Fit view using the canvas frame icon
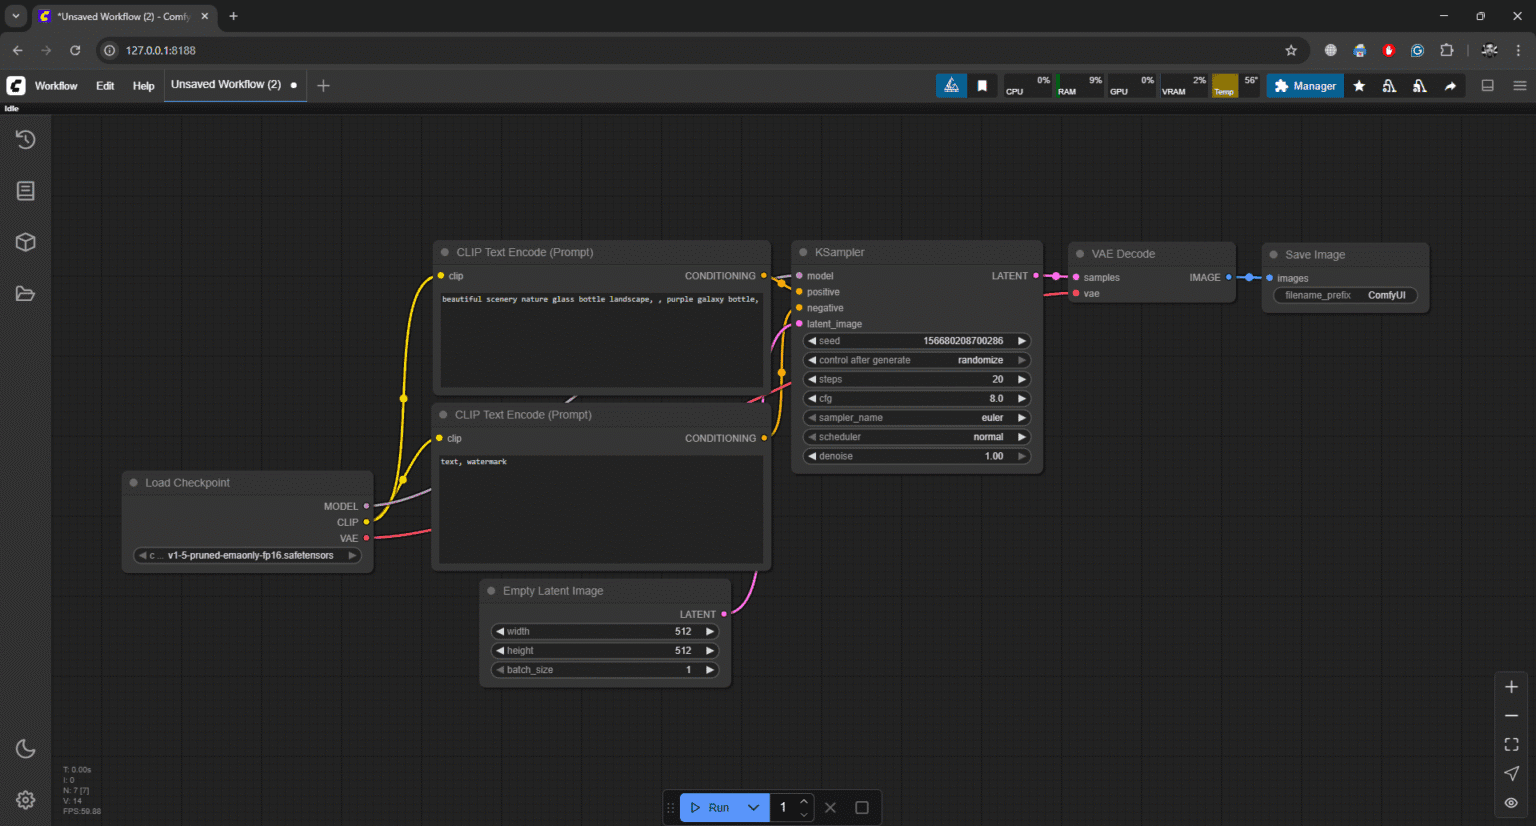This screenshot has width=1536, height=826. tap(1511, 744)
